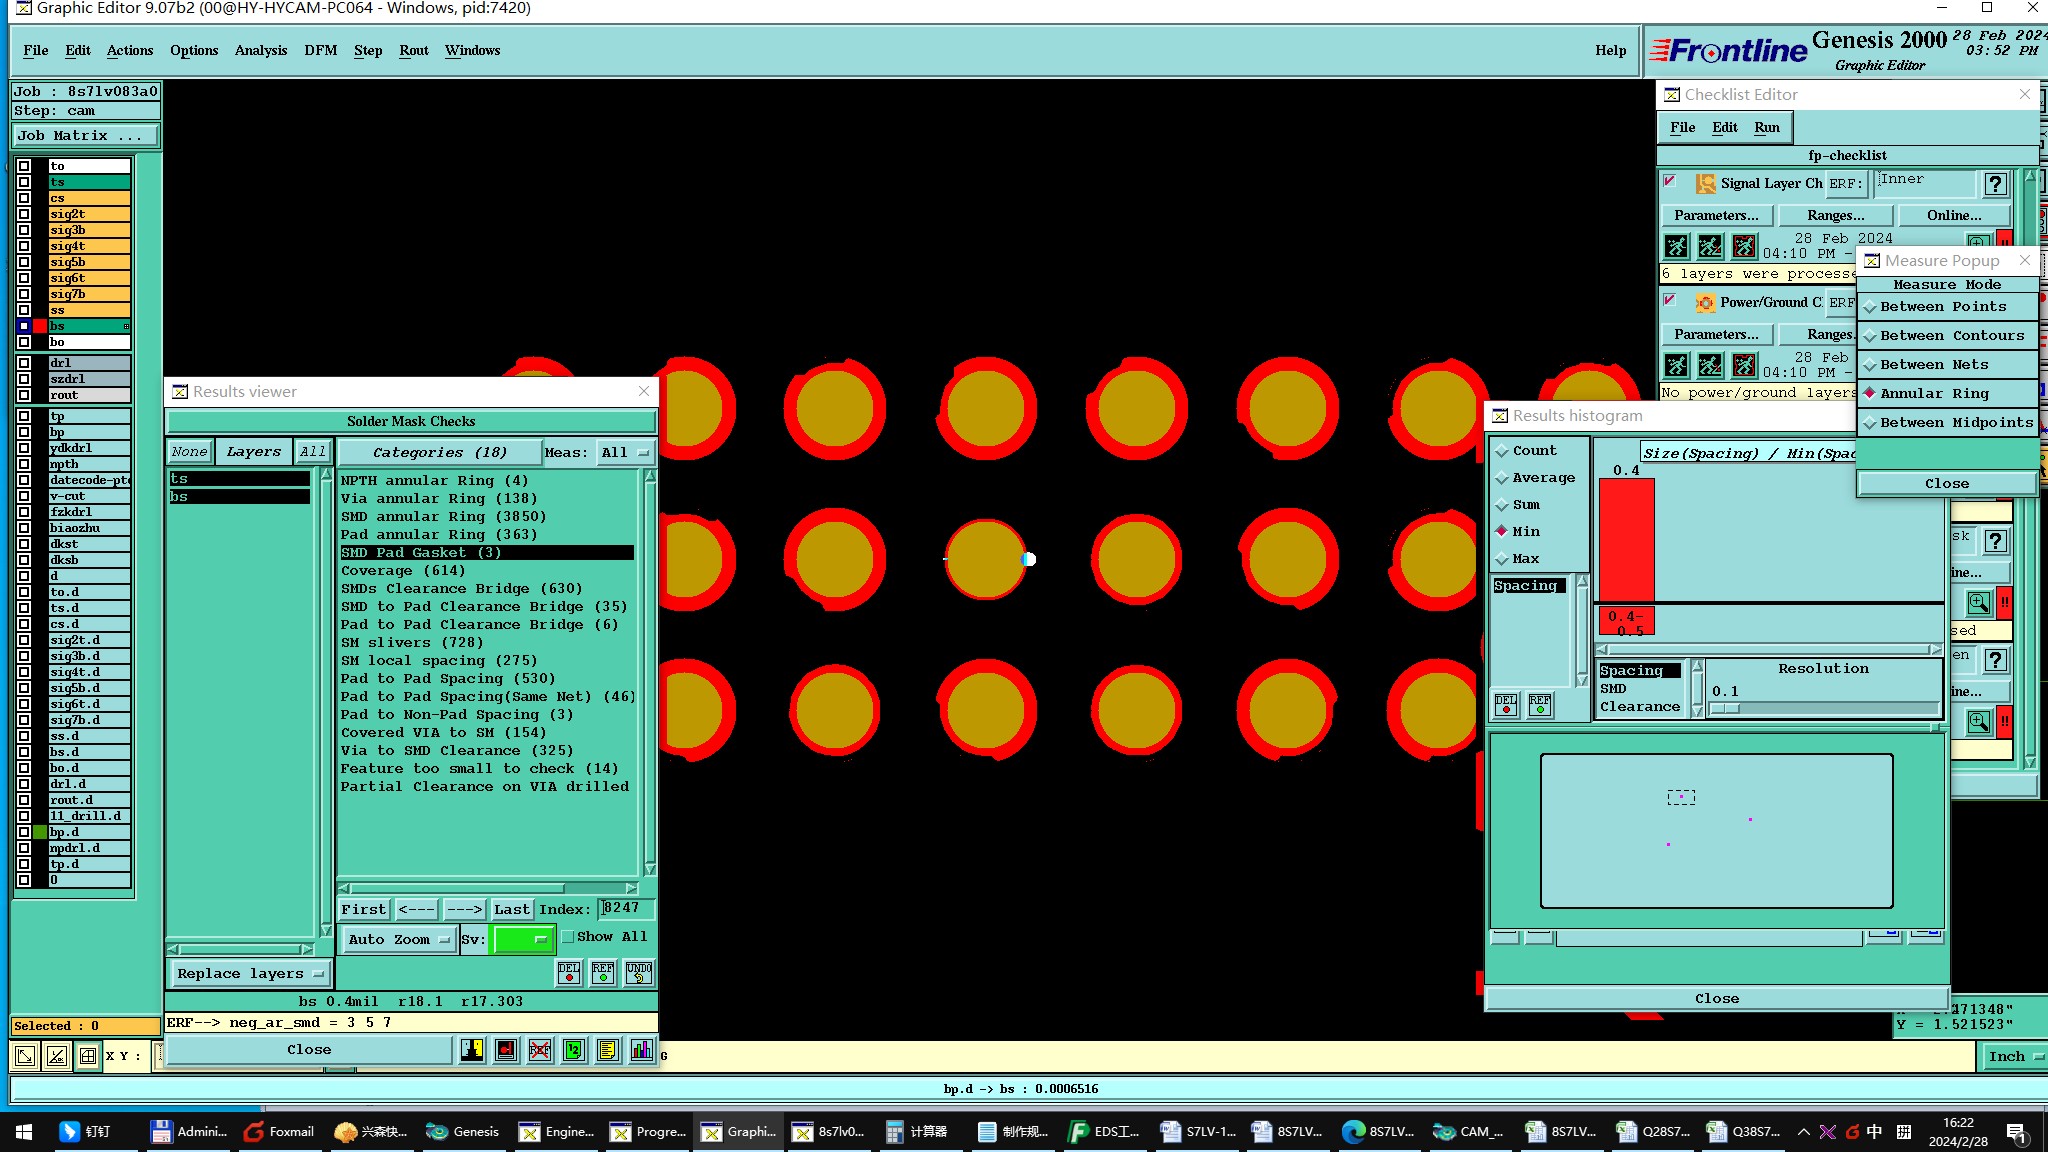Click the DEL icon in Results viewer
The width and height of the screenshot is (2048, 1152).
569,972
